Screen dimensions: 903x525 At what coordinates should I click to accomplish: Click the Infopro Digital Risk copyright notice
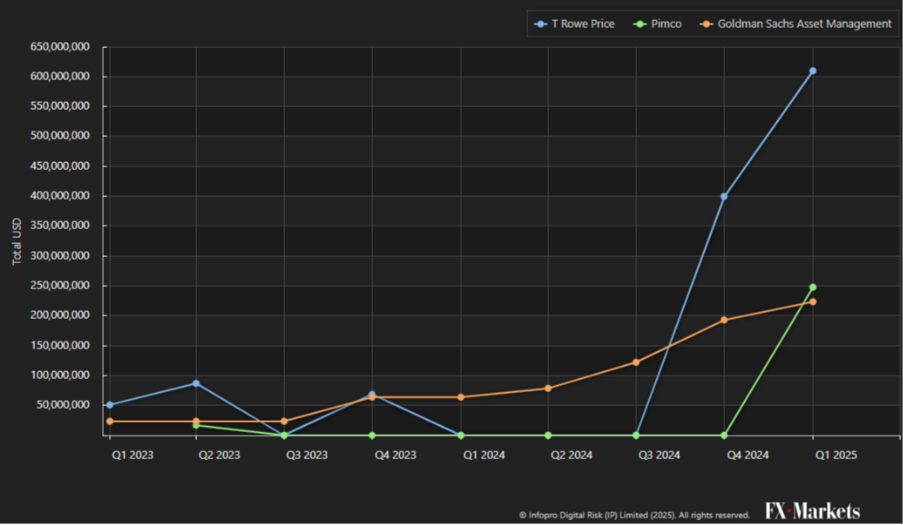point(634,515)
